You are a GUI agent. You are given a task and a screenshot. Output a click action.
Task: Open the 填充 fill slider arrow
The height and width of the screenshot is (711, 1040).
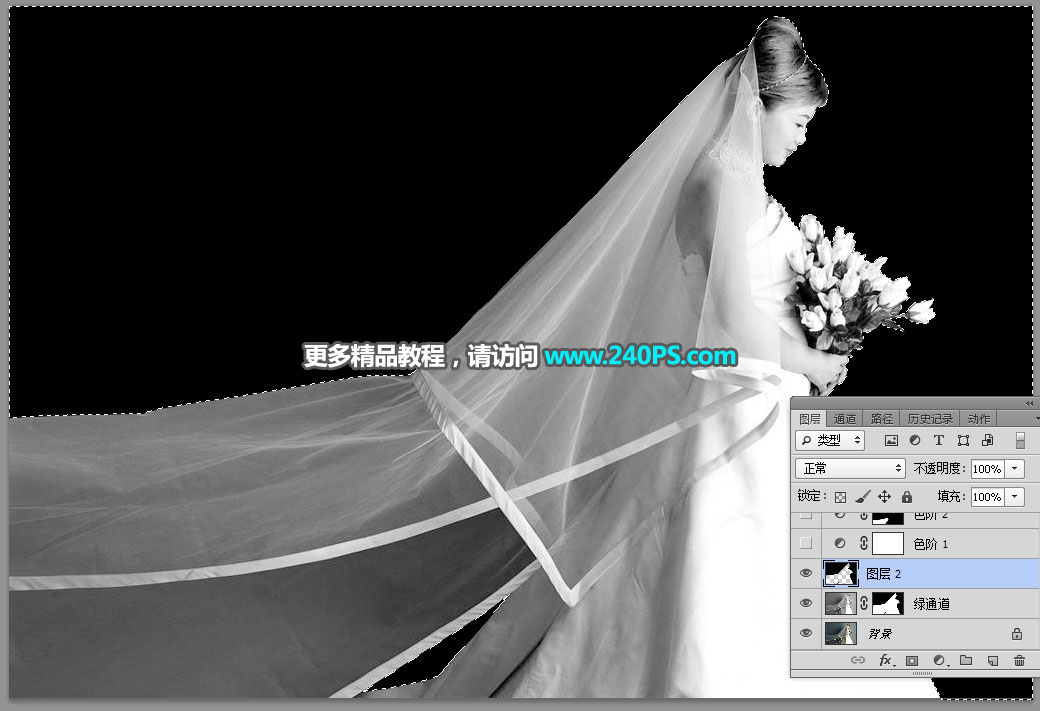point(1015,497)
